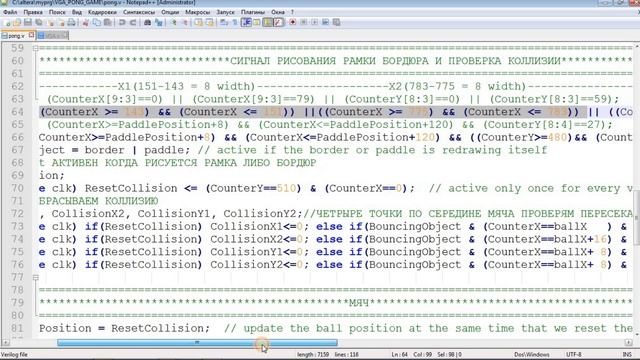Screen dimensions: 640x360
Task: Select line via line number 64
Action: coord(17,112)
